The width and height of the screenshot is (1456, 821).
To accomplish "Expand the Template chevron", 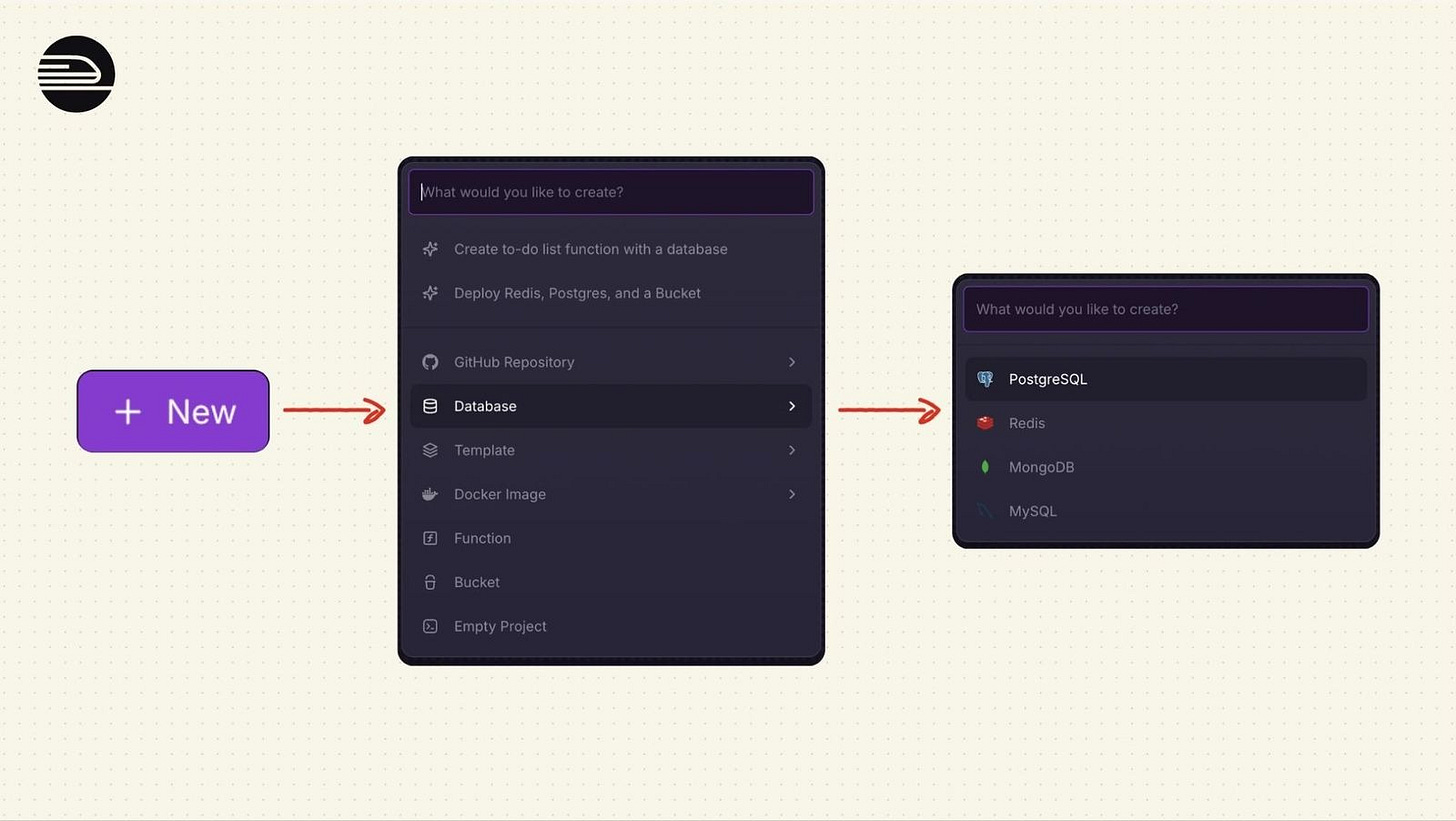I will pos(792,450).
